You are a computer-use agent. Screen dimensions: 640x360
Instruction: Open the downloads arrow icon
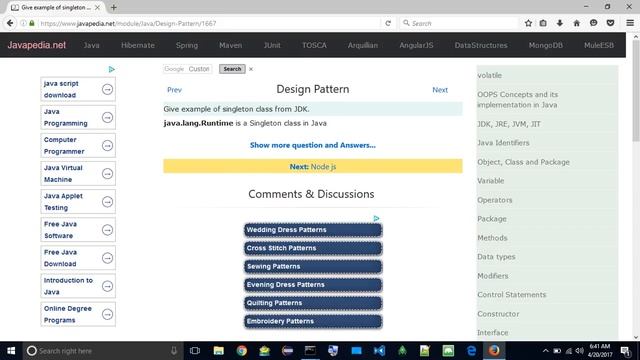(x=560, y=23)
